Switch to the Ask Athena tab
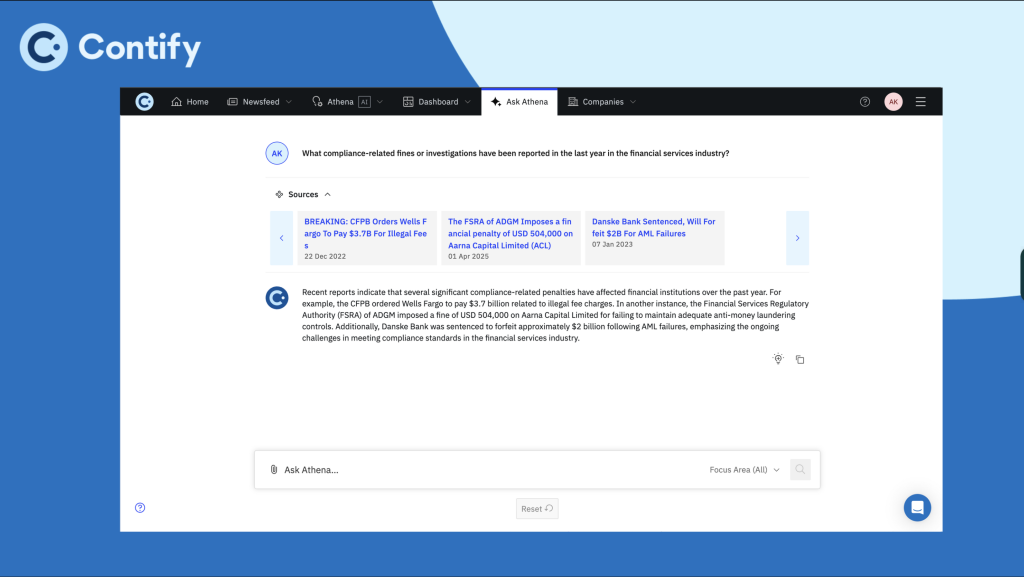 click(x=519, y=102)
